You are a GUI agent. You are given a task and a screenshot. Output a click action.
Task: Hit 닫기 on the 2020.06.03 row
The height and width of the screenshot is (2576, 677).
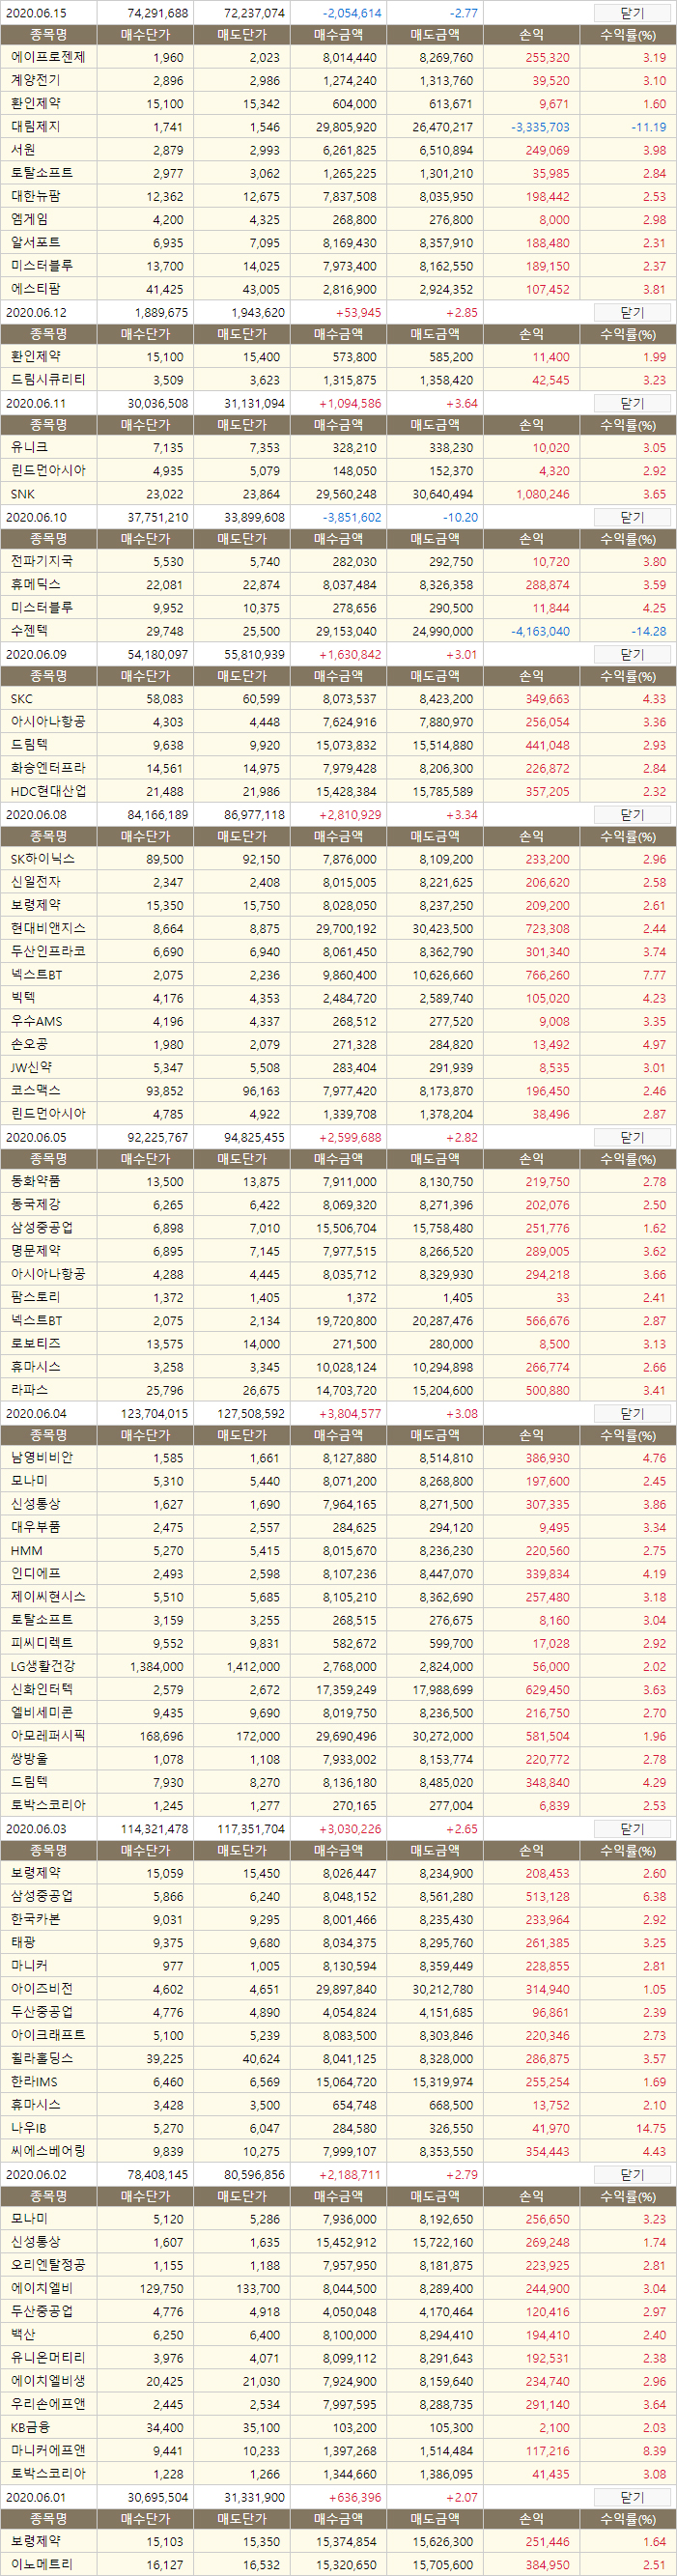[632, 1828]
